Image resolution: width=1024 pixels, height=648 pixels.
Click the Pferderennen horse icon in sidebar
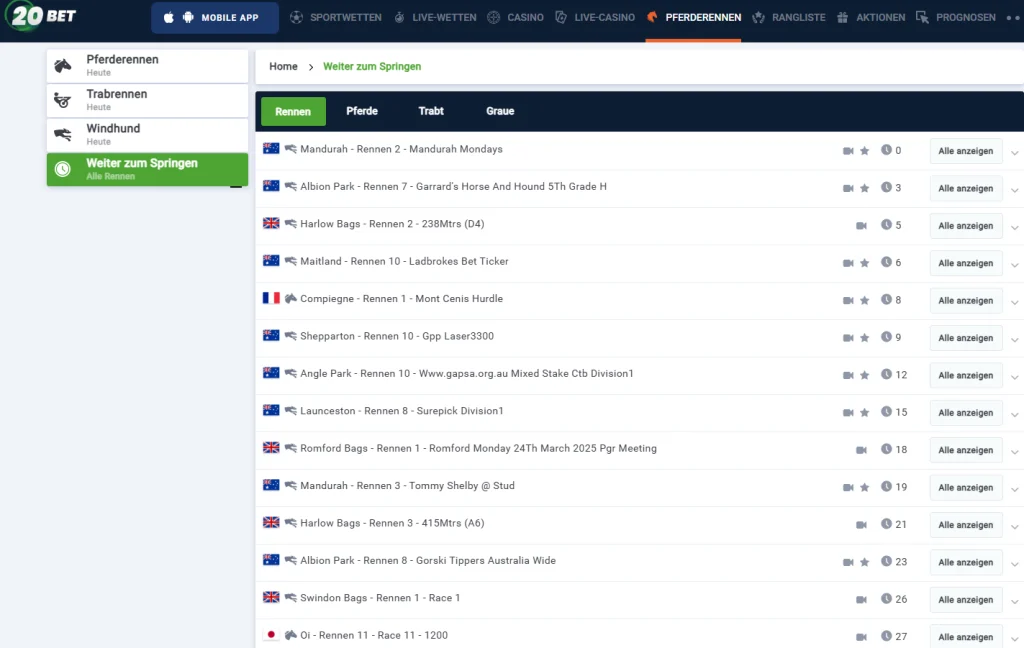tap(63, 66)
